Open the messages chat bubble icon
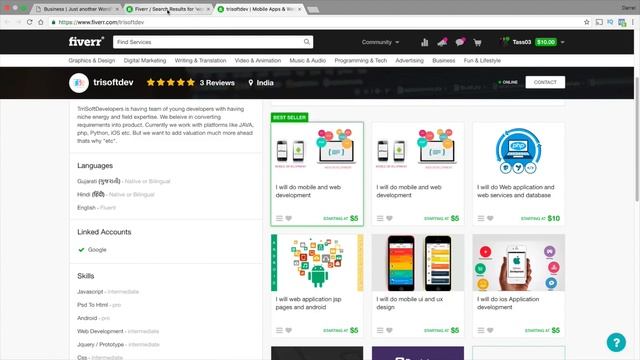This screenshot has height=360, width=640. click(x=460, y=42)
